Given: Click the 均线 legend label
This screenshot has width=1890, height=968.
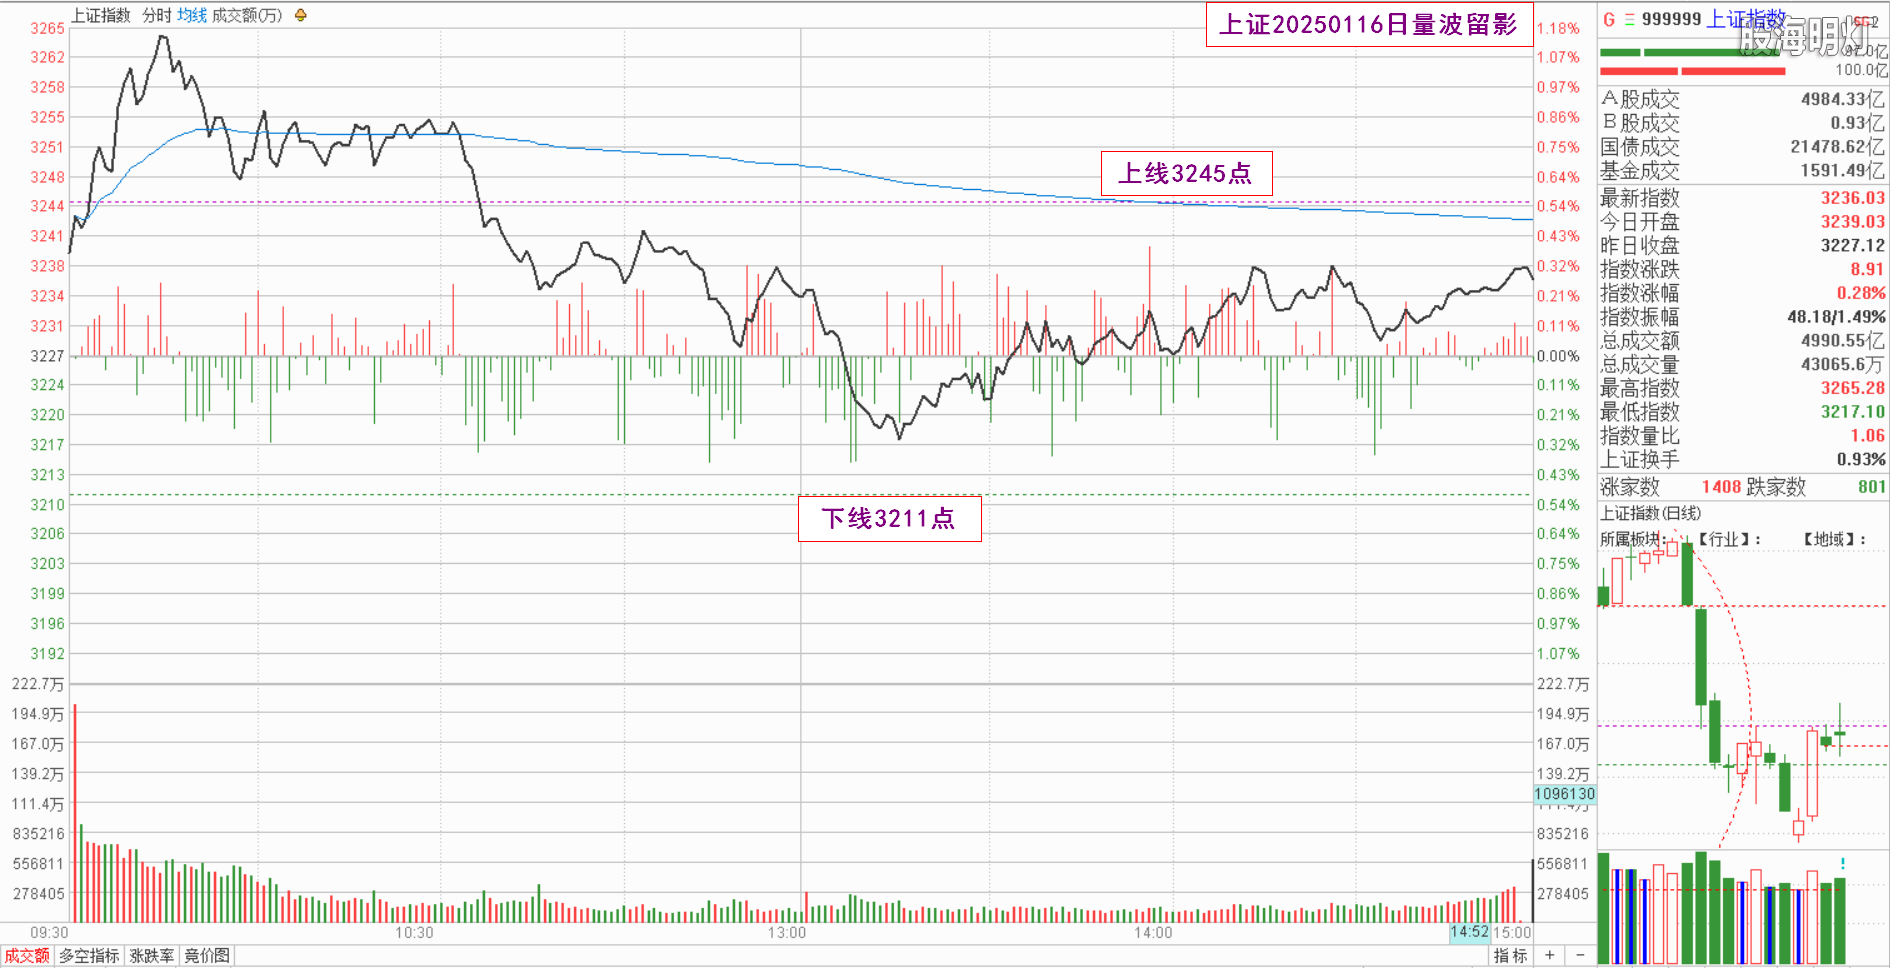Looking at the screenshot, I should tap(192, 15).
